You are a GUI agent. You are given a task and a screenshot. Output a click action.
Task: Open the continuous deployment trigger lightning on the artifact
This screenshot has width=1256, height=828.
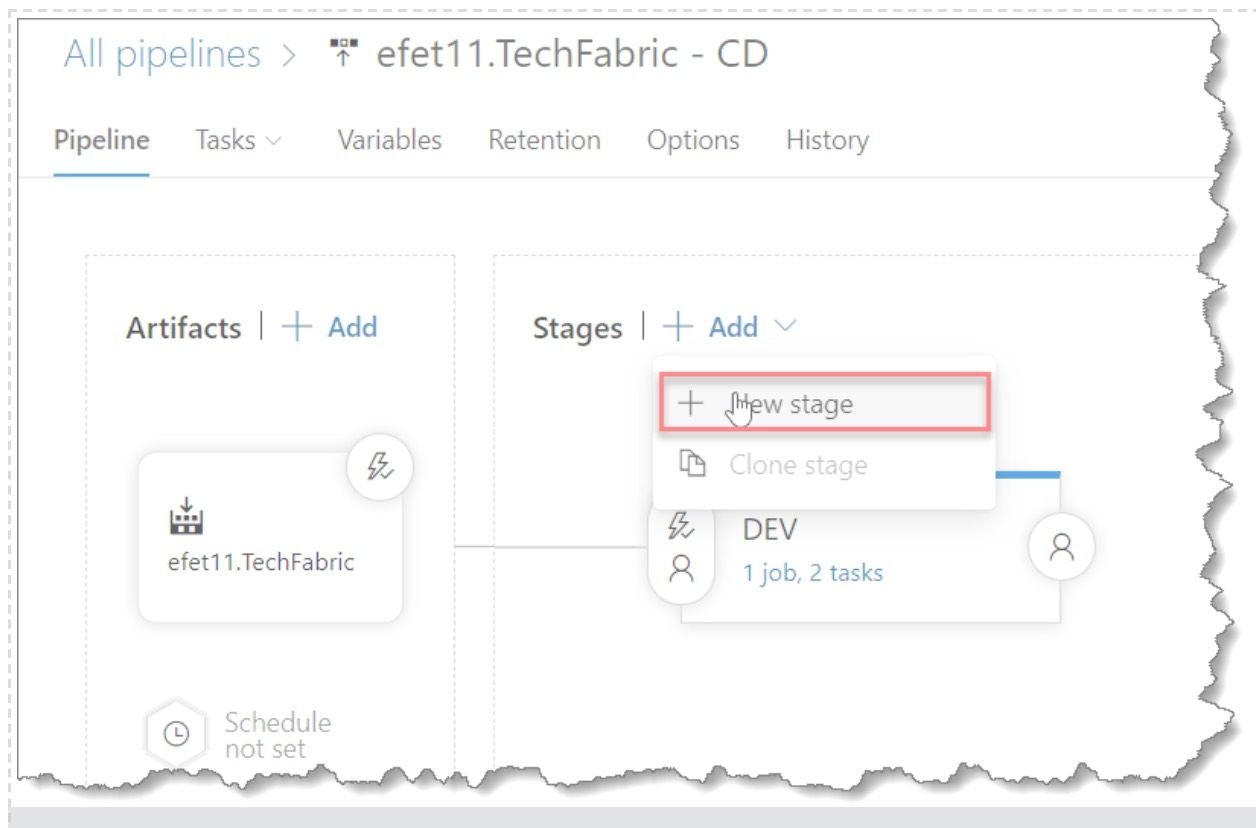click(x=380, y=467)
